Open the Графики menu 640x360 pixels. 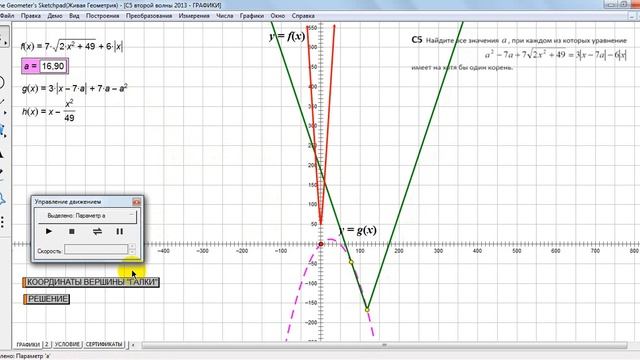251,16
